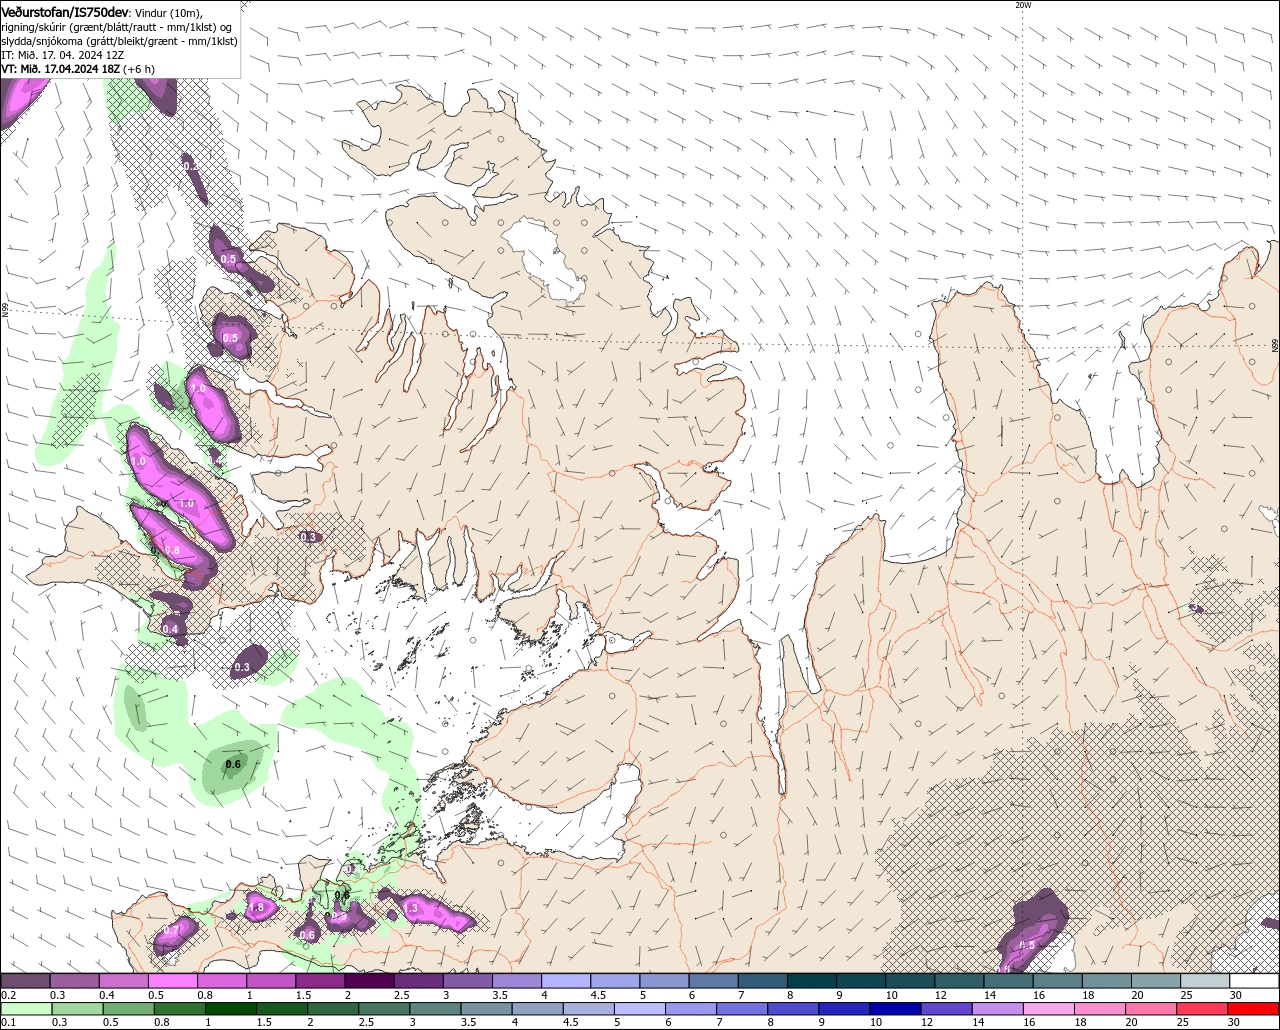The width and height of the screenshot is (1280, 1030).
Task: Pick the dark teal 9 swatch in top legend row
Action: pyautogui.click(x=860, y=981)
